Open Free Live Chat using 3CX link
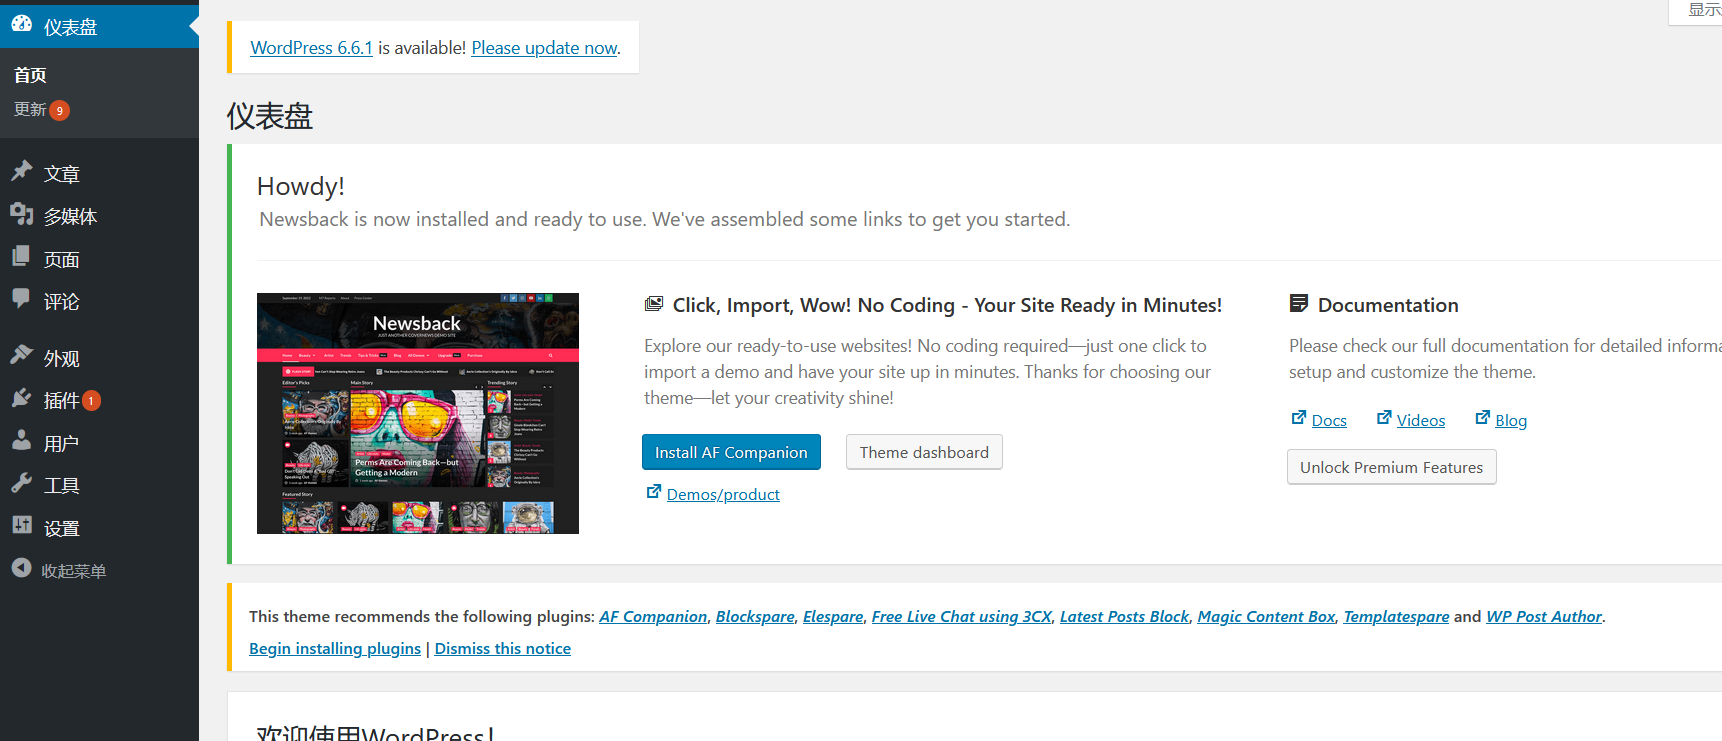Viewport: 1722px width, 741px height. coord(962,616)
